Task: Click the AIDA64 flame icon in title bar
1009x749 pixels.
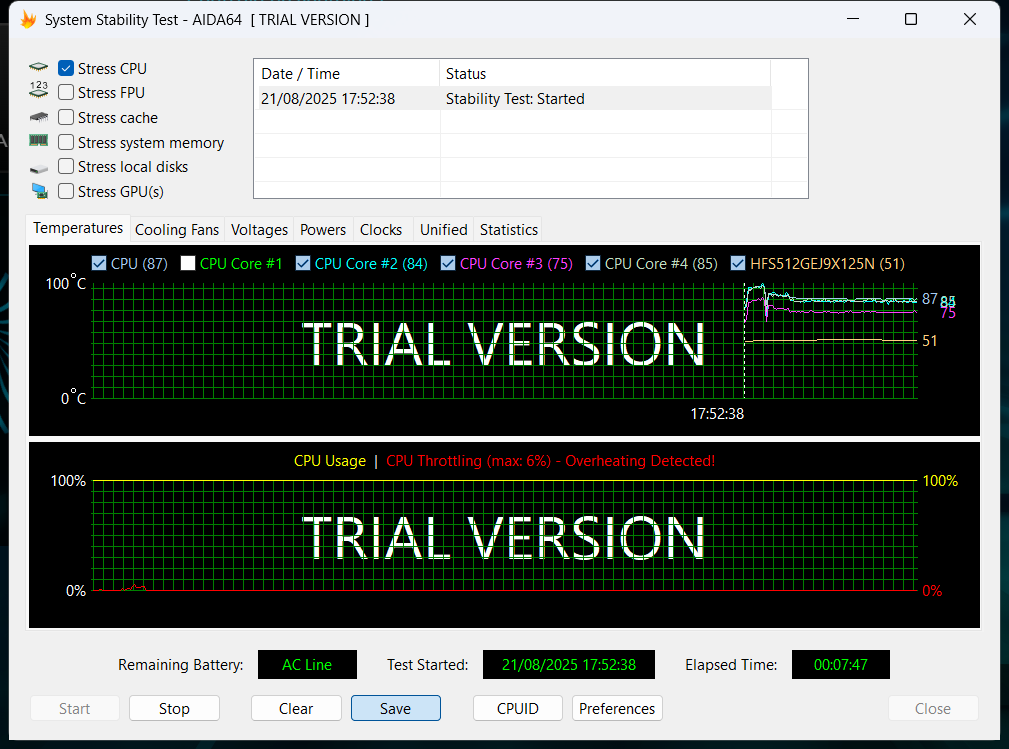Action: (28, 20)
